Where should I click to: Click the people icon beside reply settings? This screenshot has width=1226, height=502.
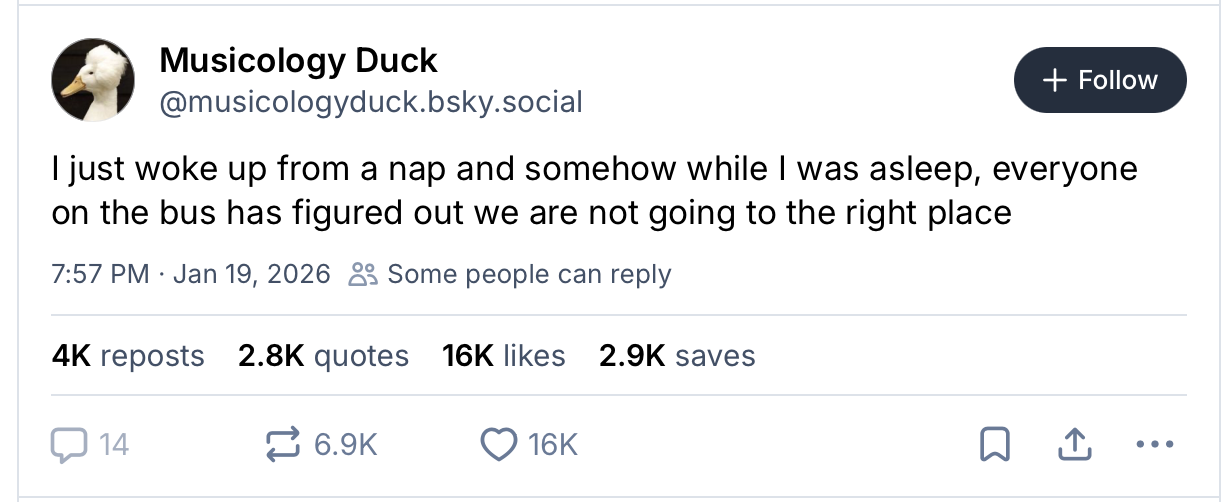361,274
